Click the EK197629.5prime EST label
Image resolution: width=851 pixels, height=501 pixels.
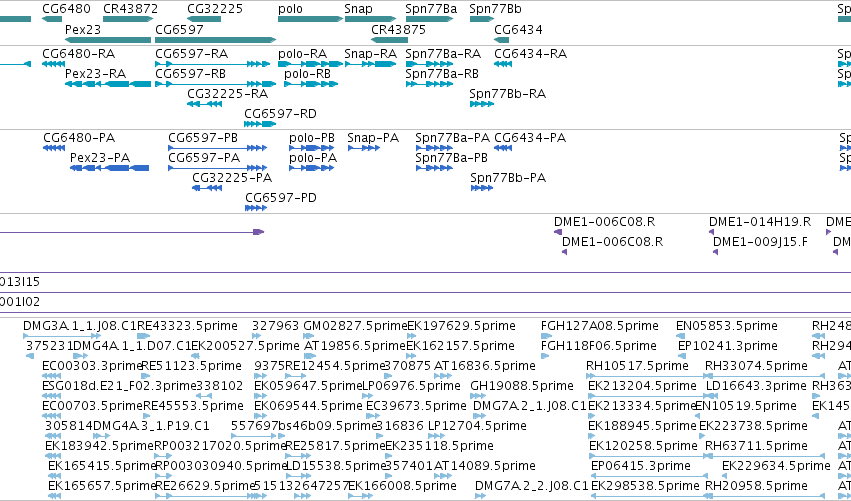pyautogui.click(x=461, y=326)
